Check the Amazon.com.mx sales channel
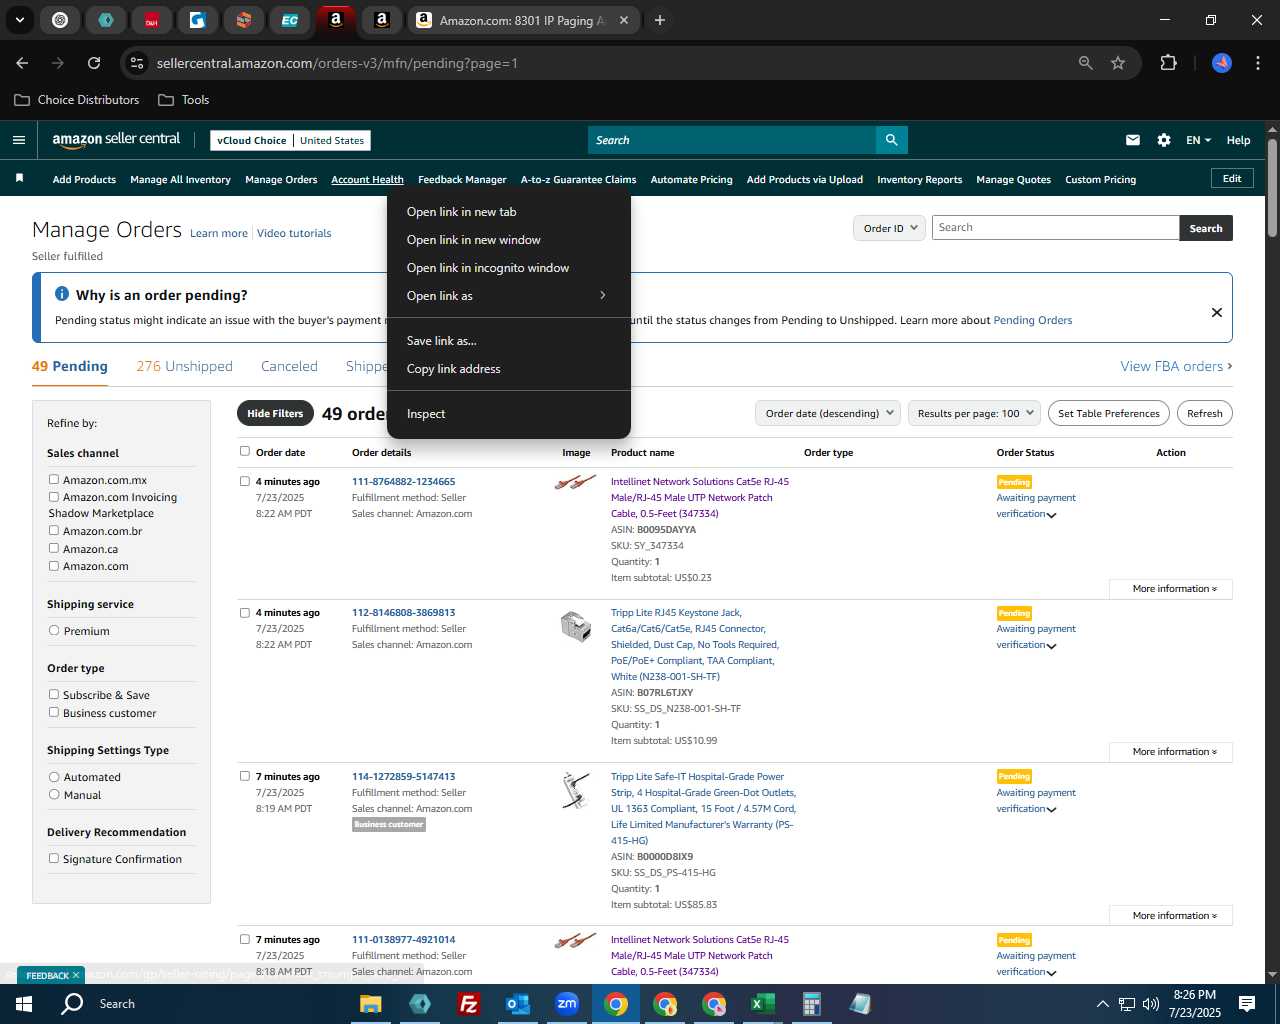This screenshot has height=1024, width=1280. [54, 480]
